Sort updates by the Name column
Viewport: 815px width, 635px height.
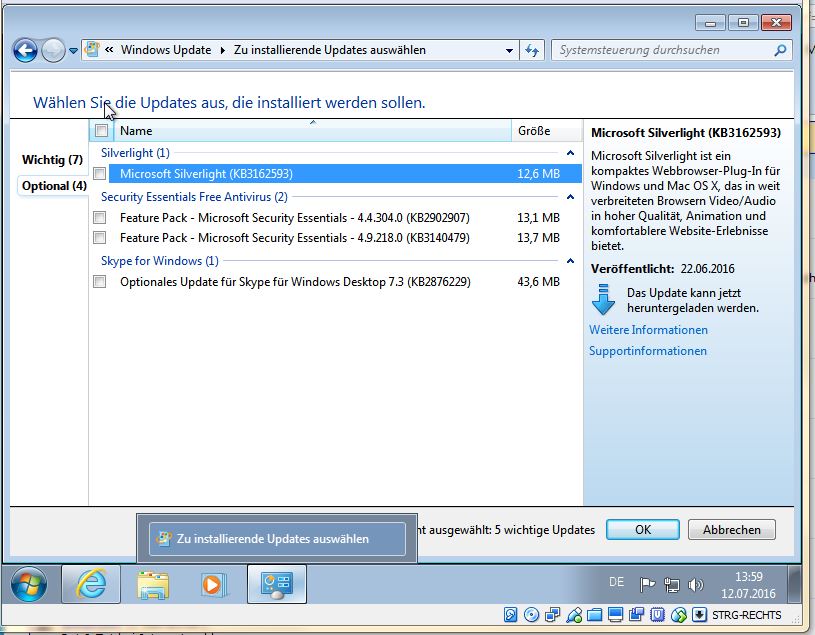312,130
